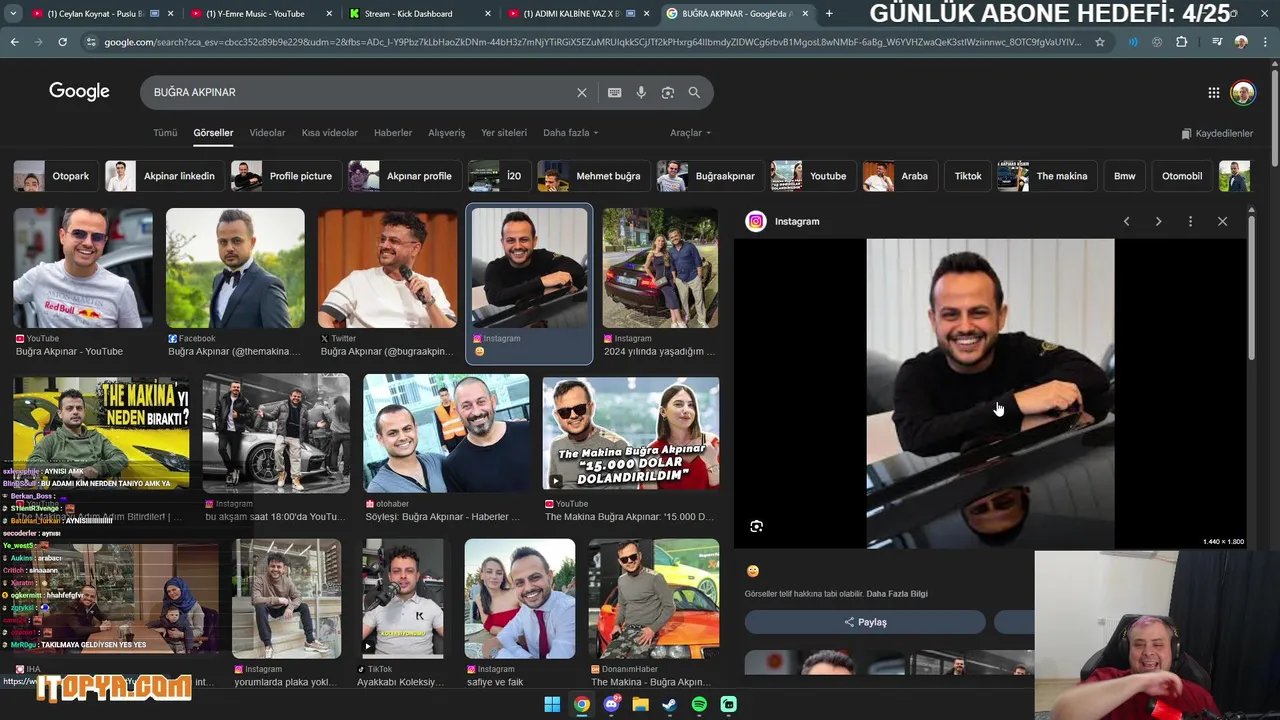Select the Görseller tab
The image size is (1280, 720).
[x=213, y=133]
